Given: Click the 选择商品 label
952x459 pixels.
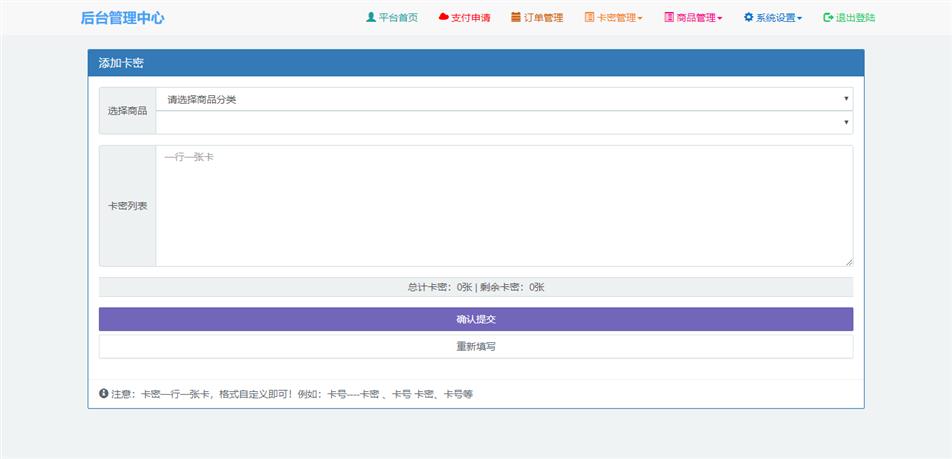Looking at the screenshot, I should 128,110.
